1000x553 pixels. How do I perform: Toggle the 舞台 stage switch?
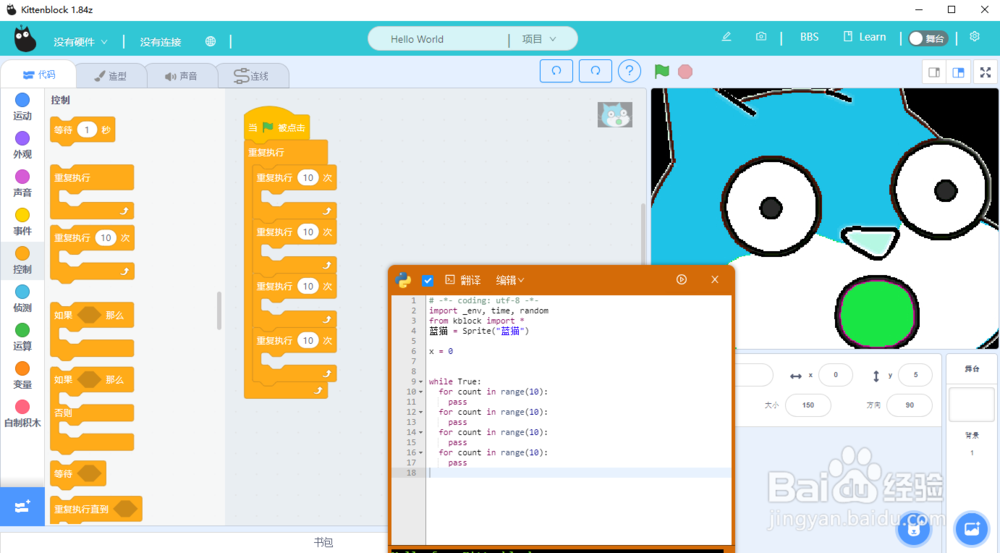point(927,38)
